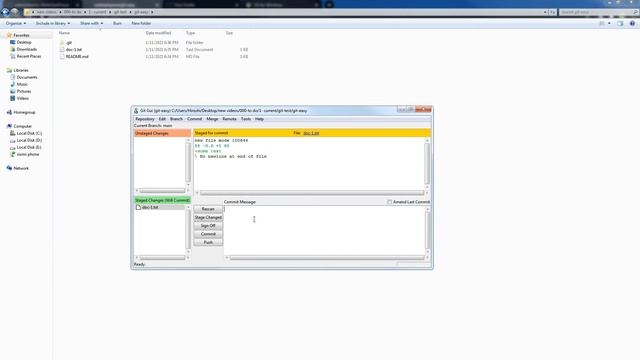This screenshot has width=640, height=360.
Task: Open Network in the navigation pane
Action: [x=21, y=168]
